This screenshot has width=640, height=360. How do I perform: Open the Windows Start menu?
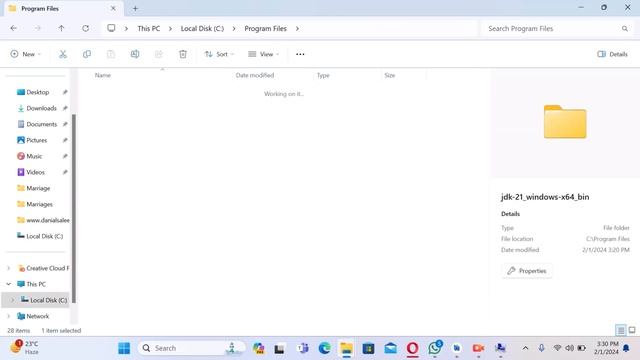point(124,348)
